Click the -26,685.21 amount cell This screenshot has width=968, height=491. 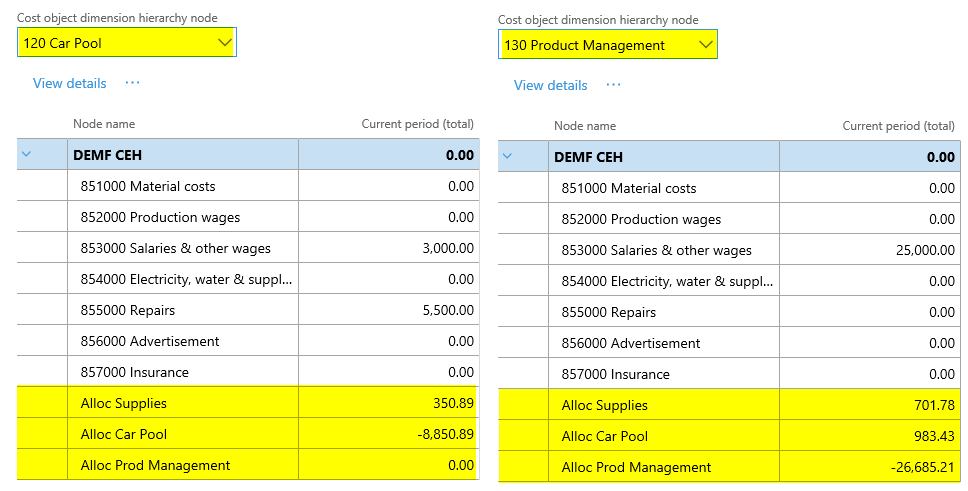[x=922, y=467]
